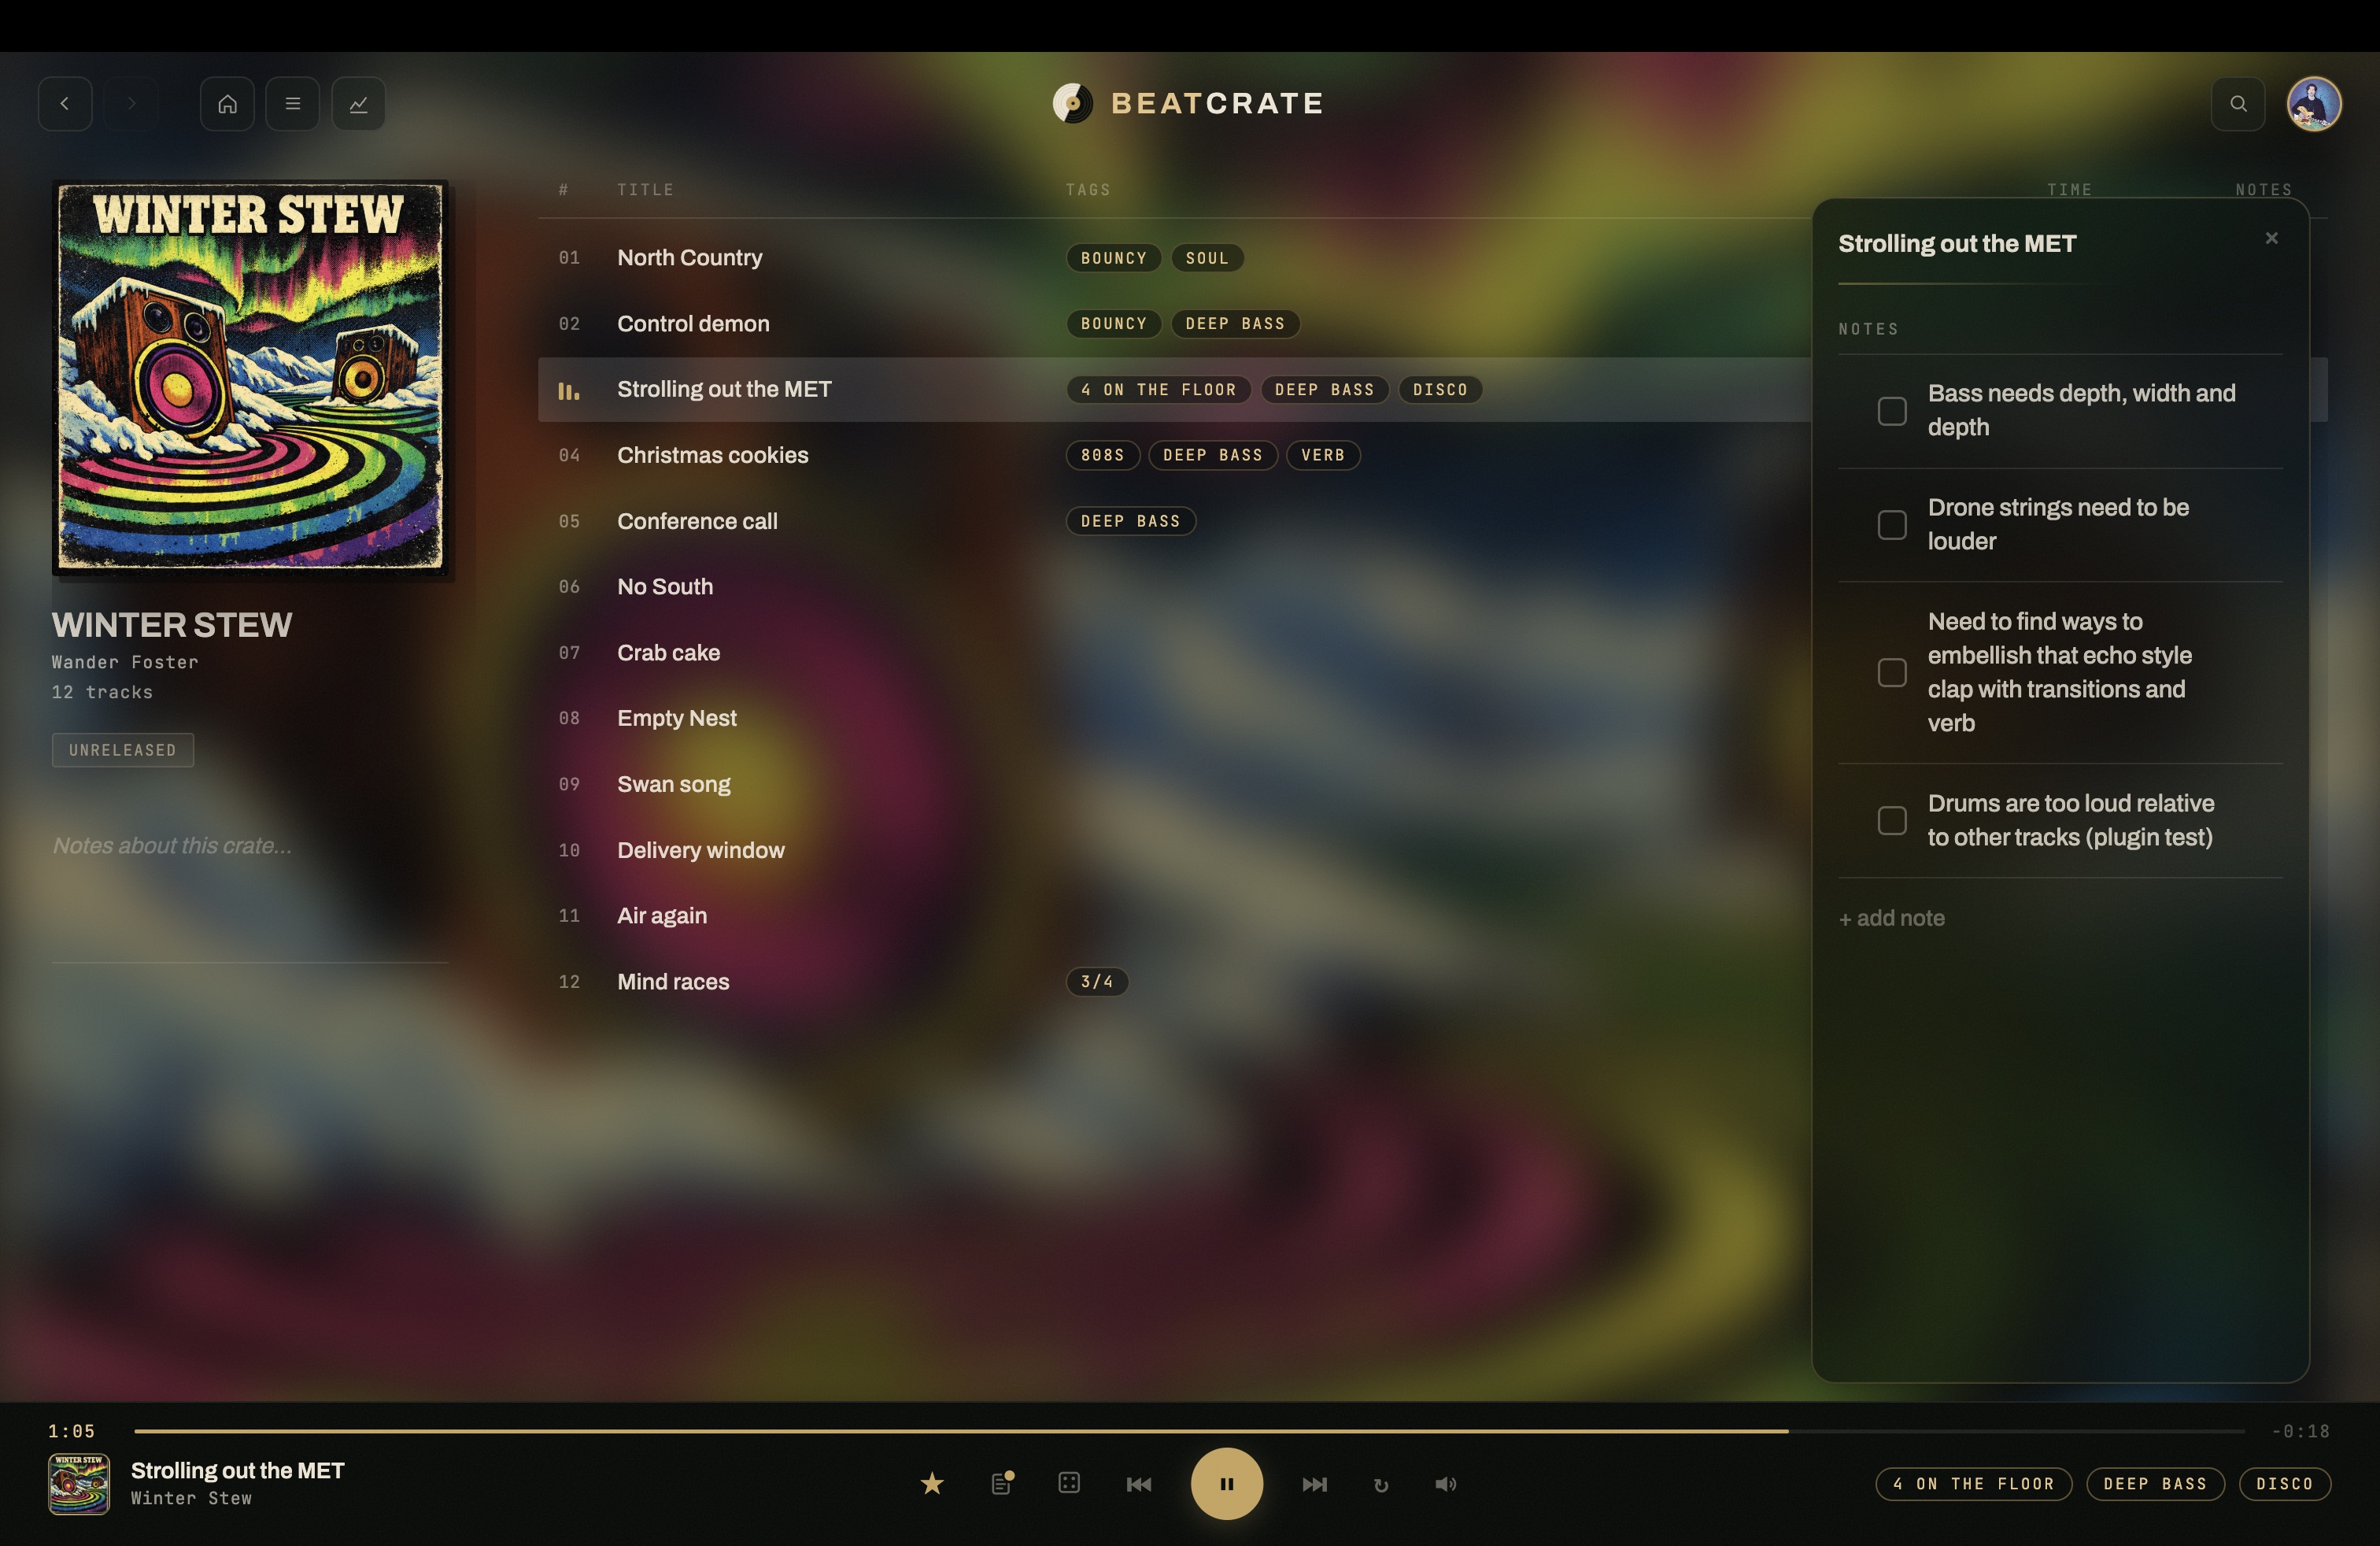Viewport: 2380px width, 1546px height.
Task: Favorite the track with the star icon
Action: coord(932,1483)
